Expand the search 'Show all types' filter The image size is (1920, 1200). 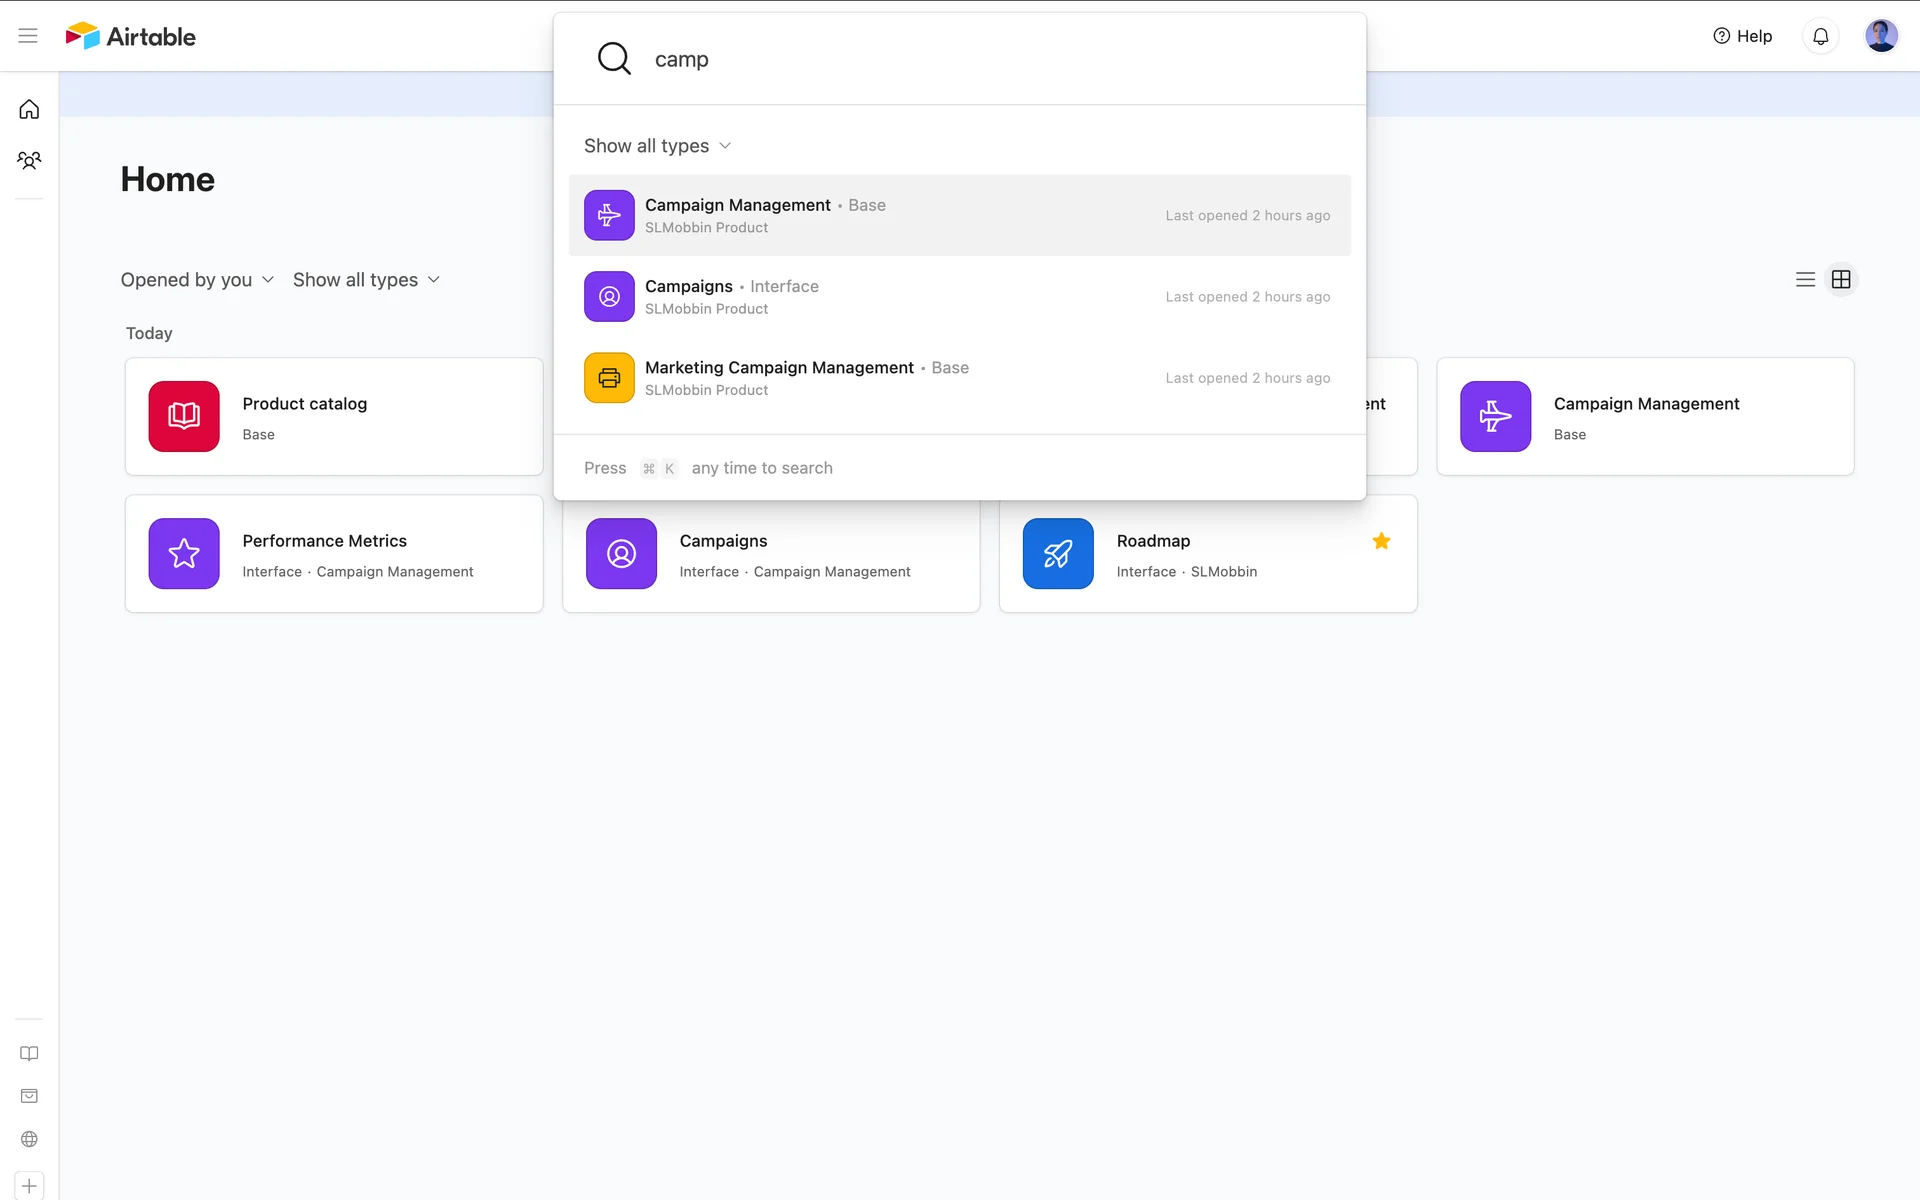click(x=657, y=146)
